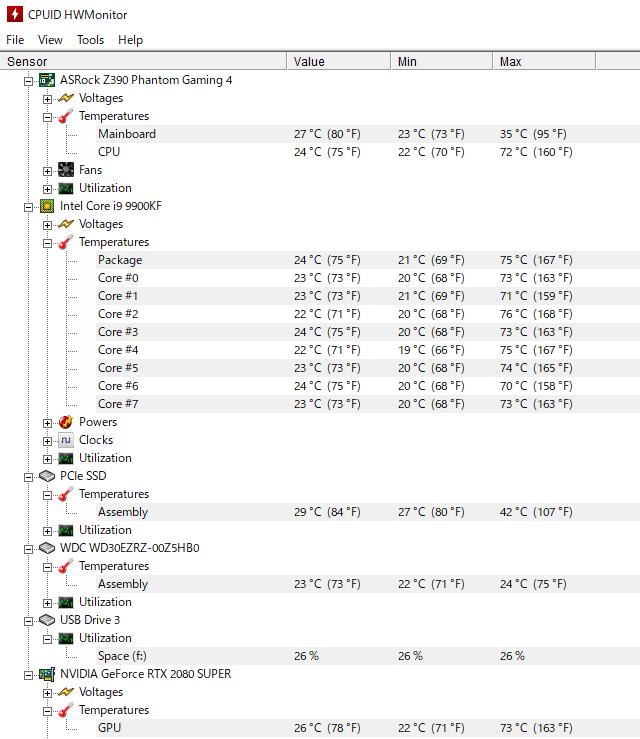Expand Voltages under ASRock Z390 motherboard
The image size is (640, 739).
47,99
